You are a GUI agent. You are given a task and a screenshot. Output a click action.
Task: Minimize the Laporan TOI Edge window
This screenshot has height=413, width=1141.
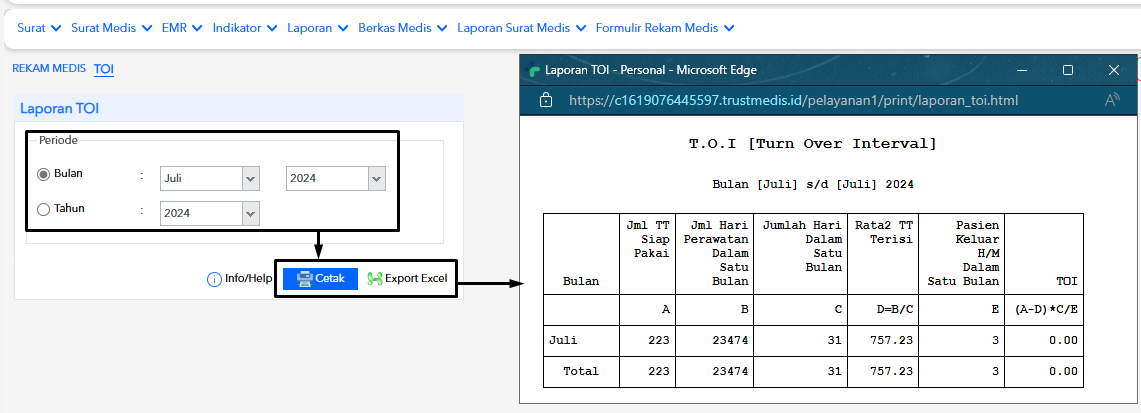[x=1022, y=70]
